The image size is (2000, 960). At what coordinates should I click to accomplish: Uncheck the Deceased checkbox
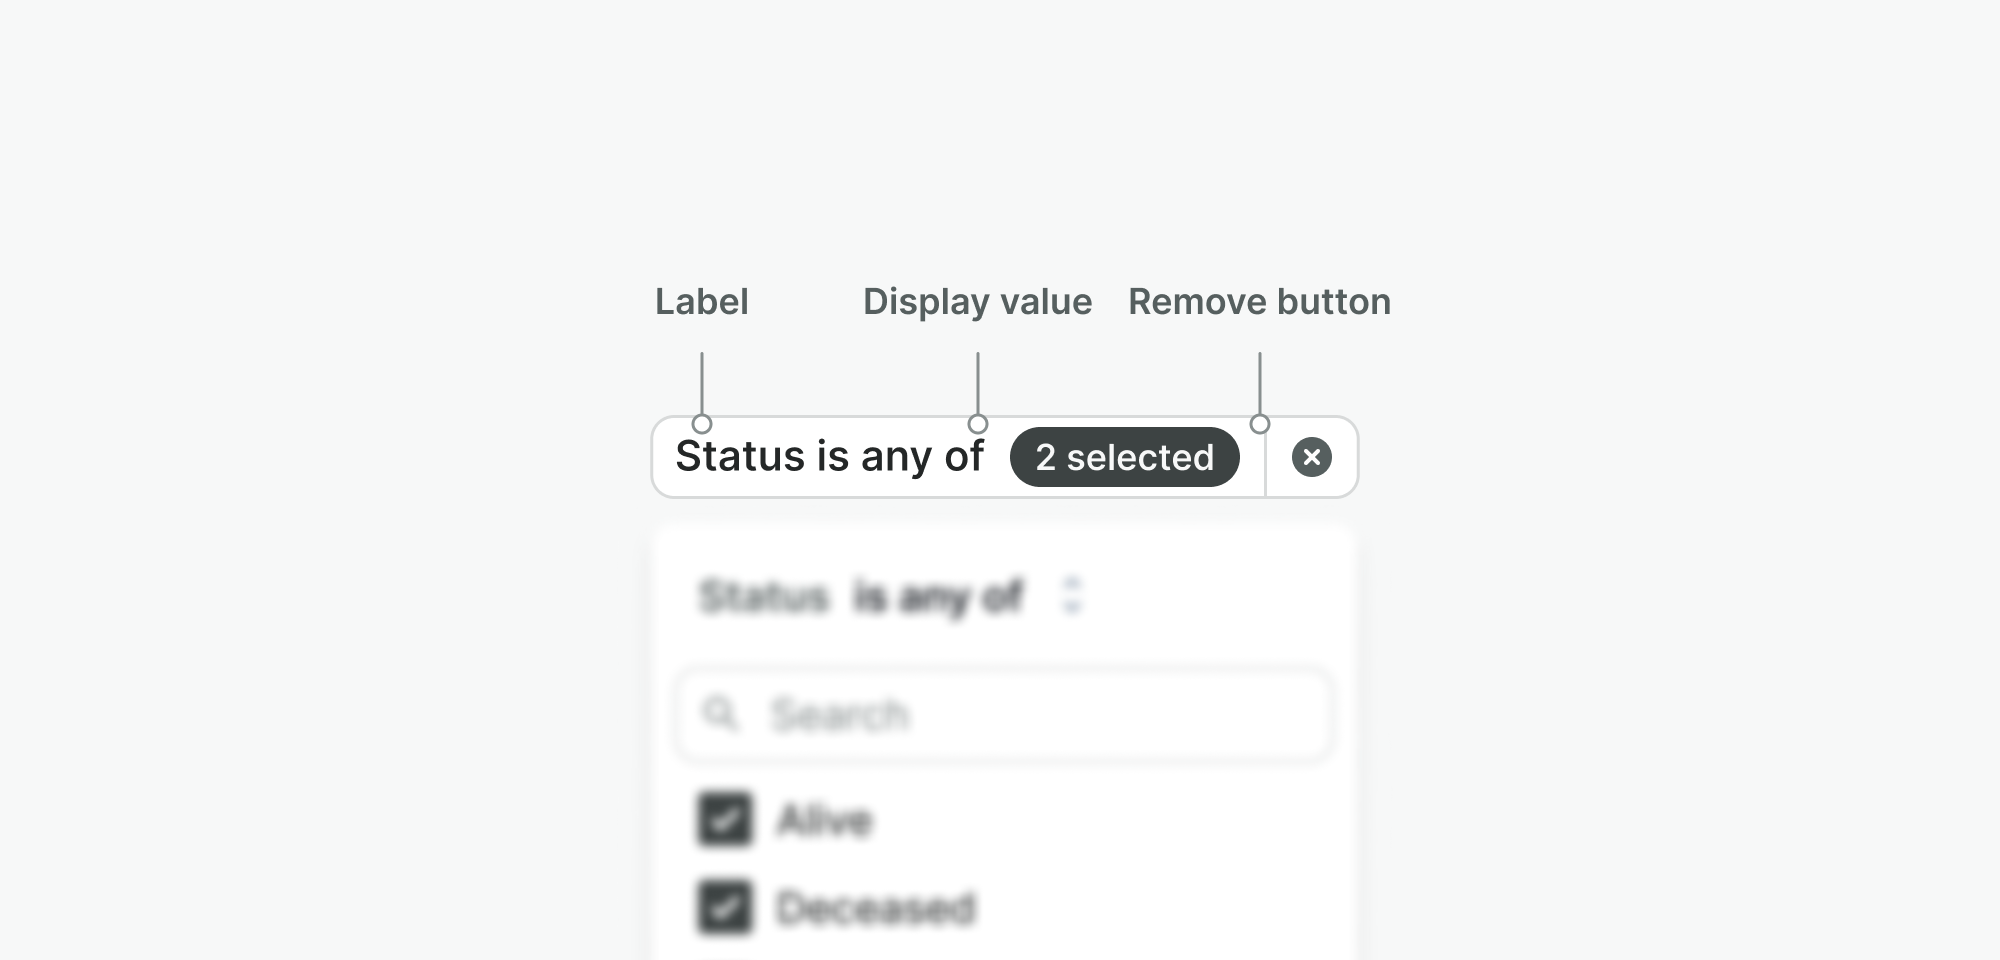[x=724, y=907]
